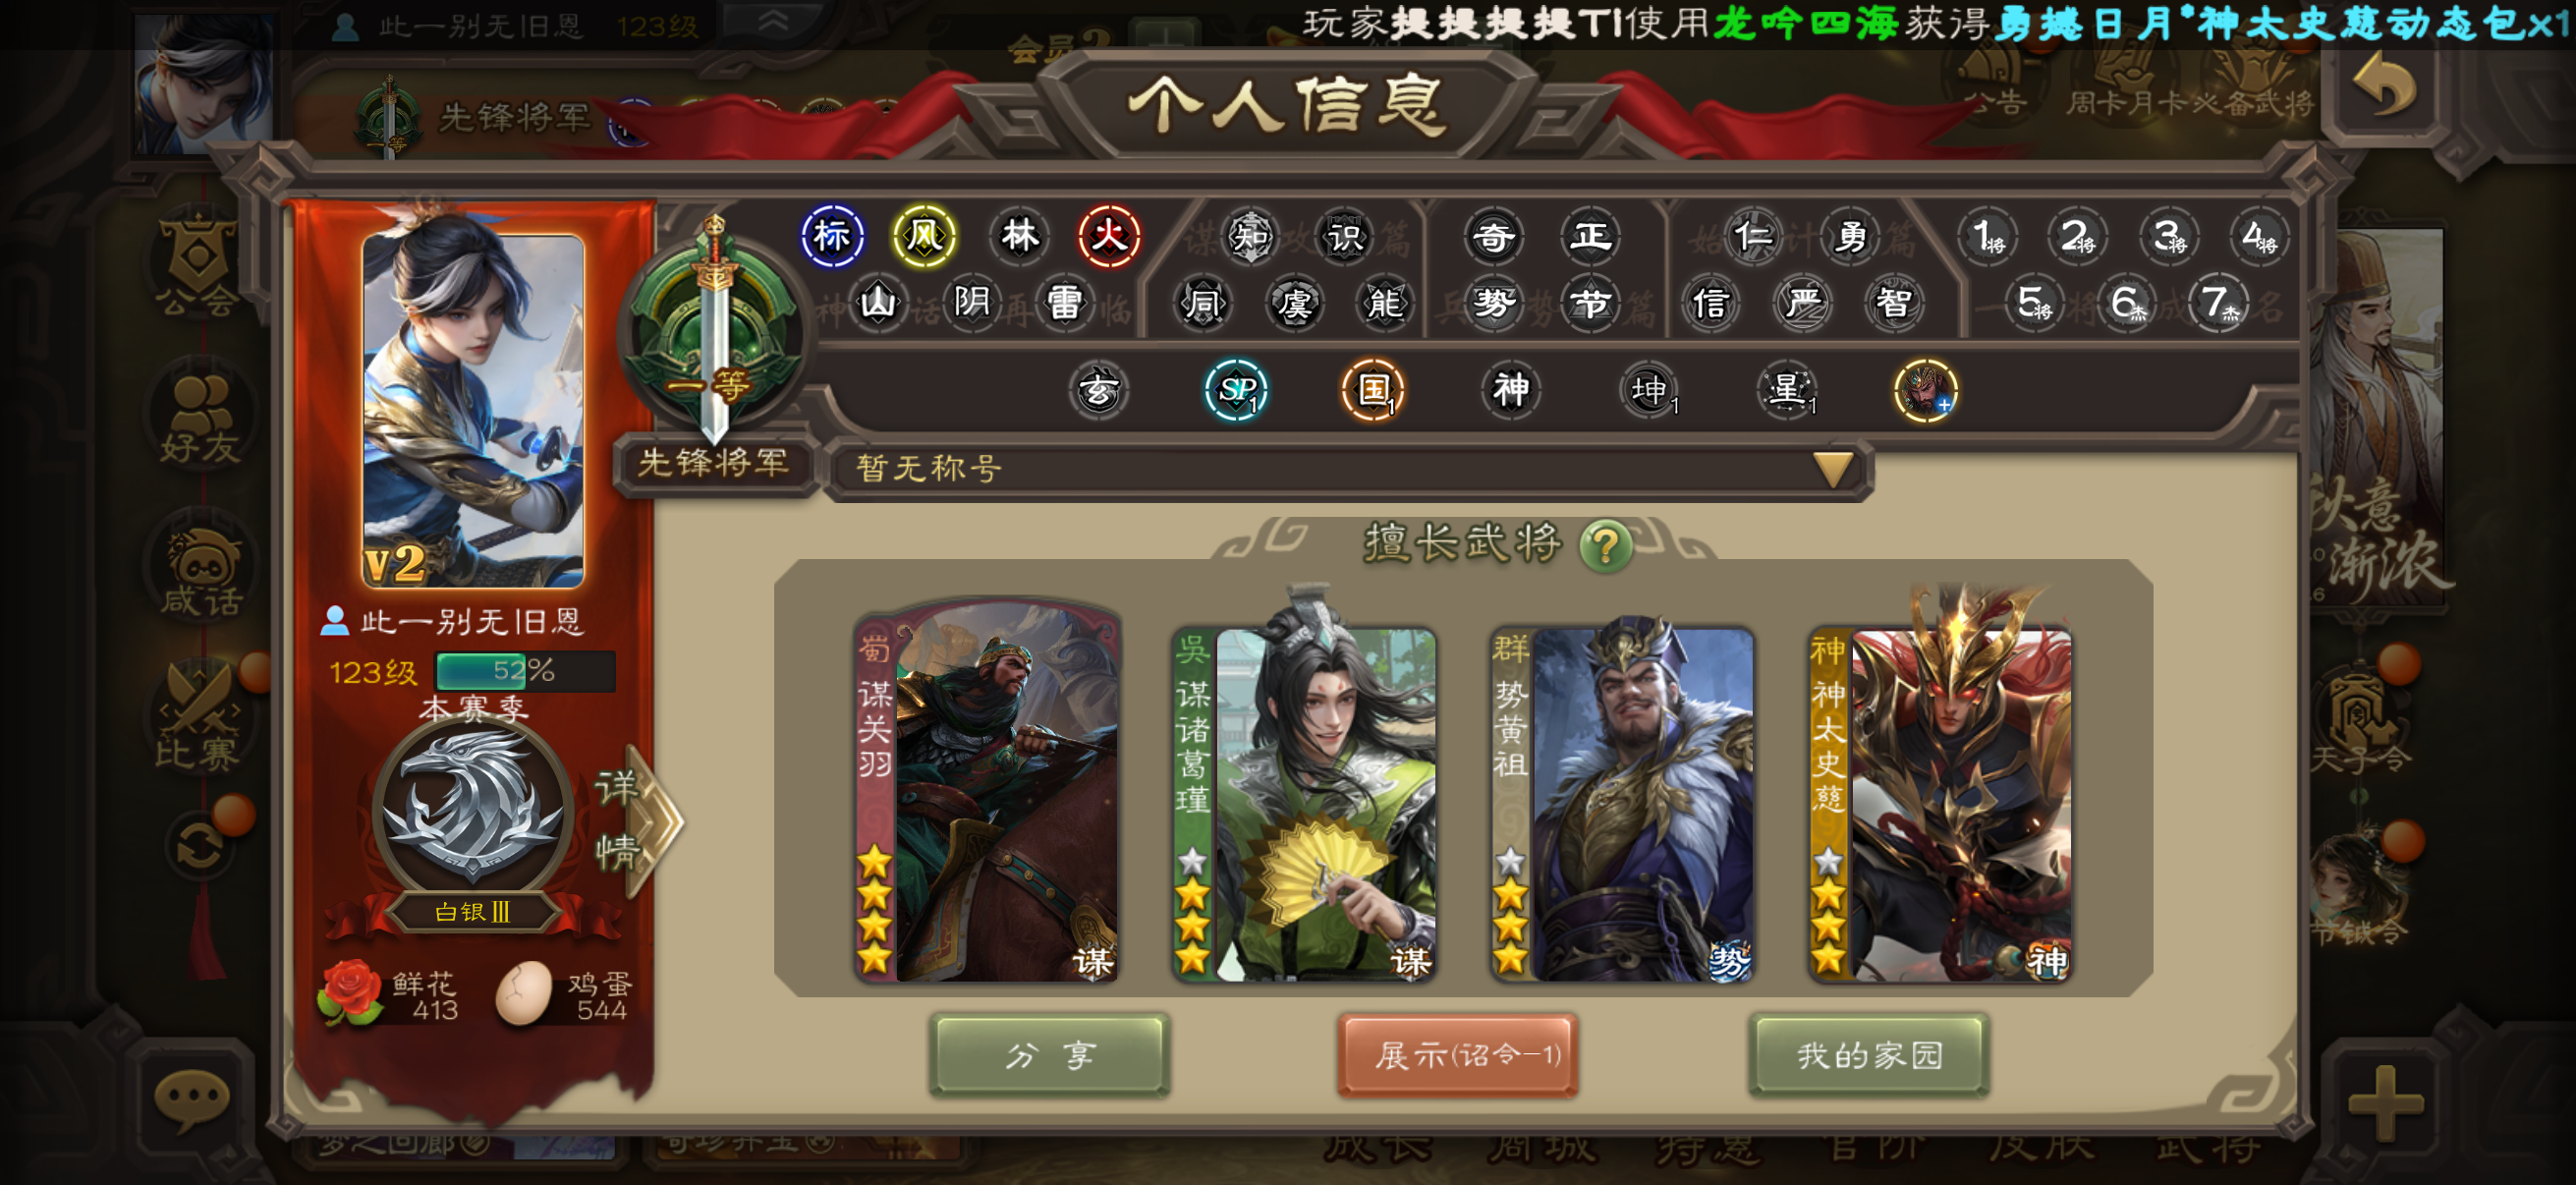Click the chat speech bubble icon
Image resolution: width=2576 pixels, height=1185 pixels.
point(191,1098)
